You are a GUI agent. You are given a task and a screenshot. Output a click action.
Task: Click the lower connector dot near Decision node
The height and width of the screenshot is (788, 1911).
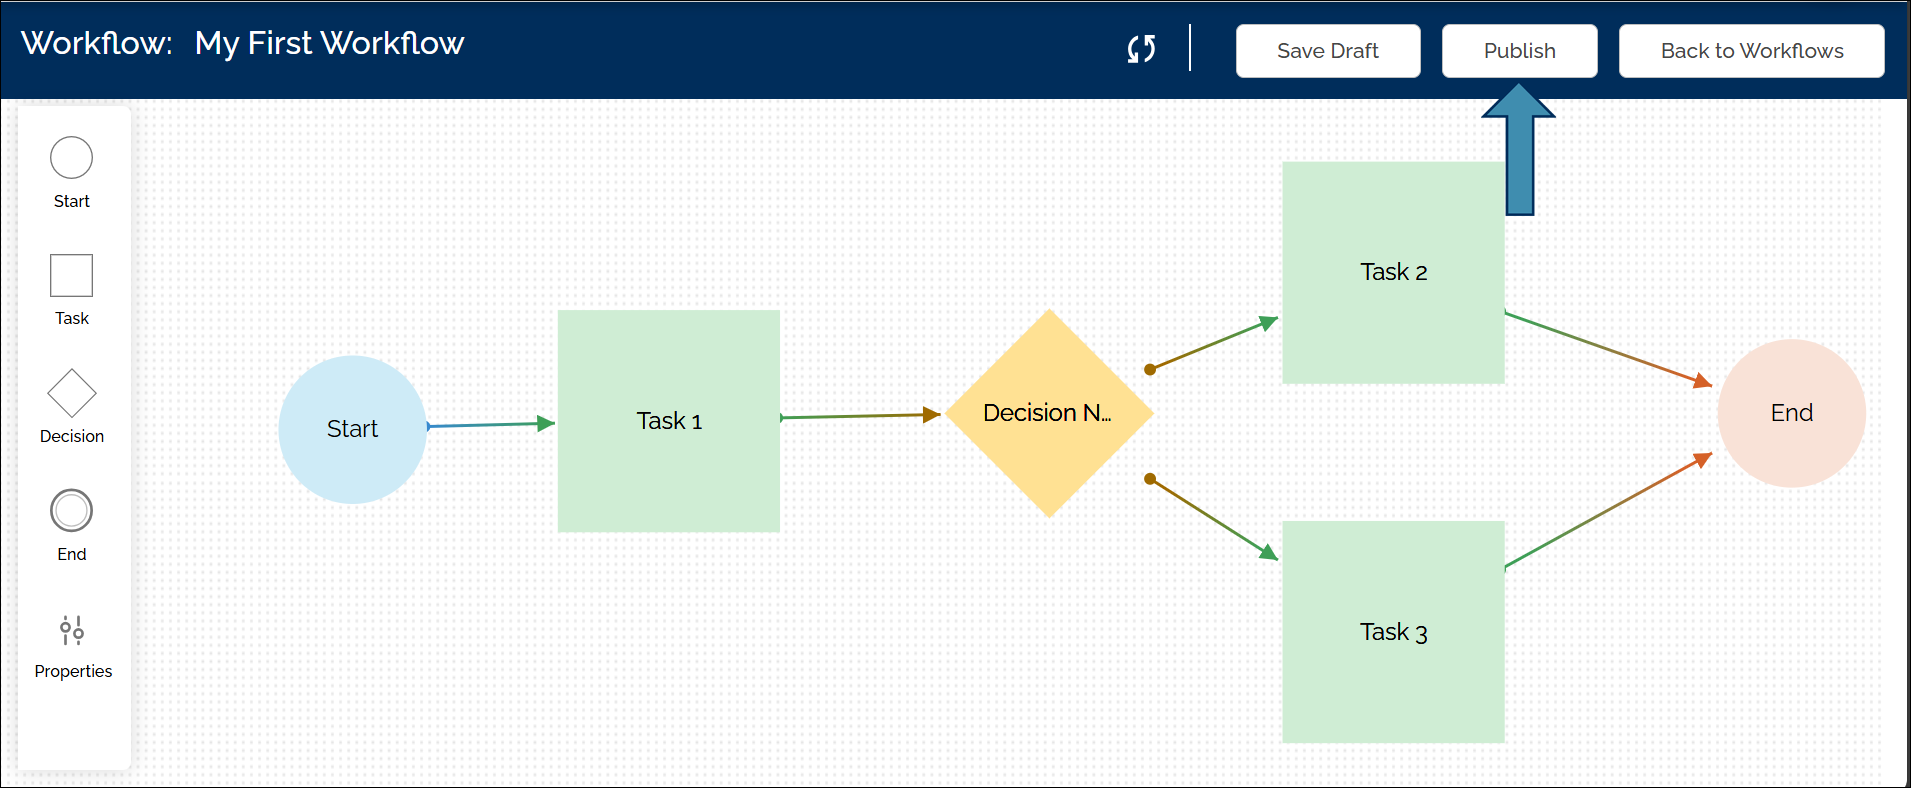coord(1150,479)
